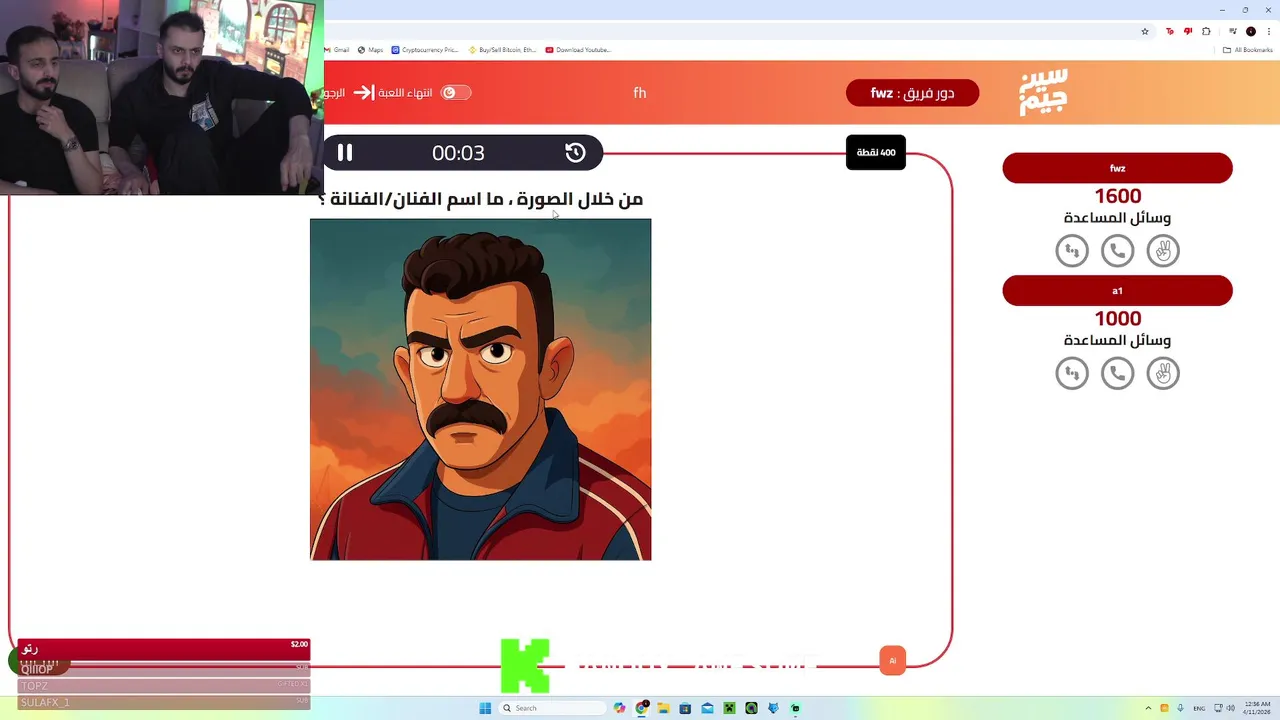
Task: Toggle the game end switch
Action: [456, 93]
